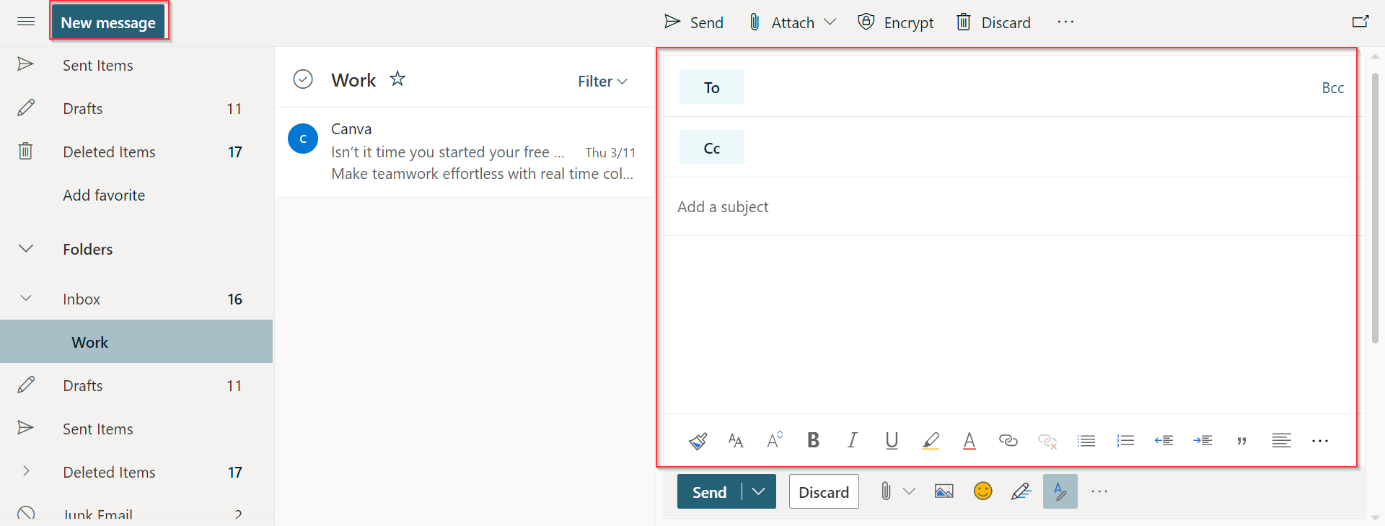Open the font color picker
The image size is (1385, 526).
pyautogui.click(x=968, y=440)
